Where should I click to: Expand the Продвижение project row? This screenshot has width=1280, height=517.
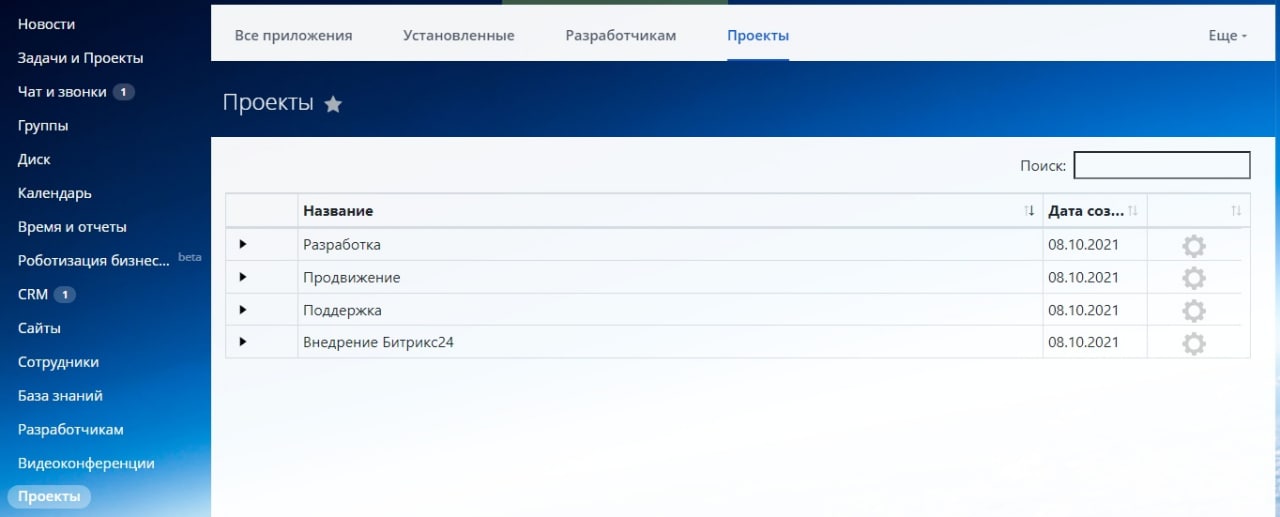[x=242, y=277]
